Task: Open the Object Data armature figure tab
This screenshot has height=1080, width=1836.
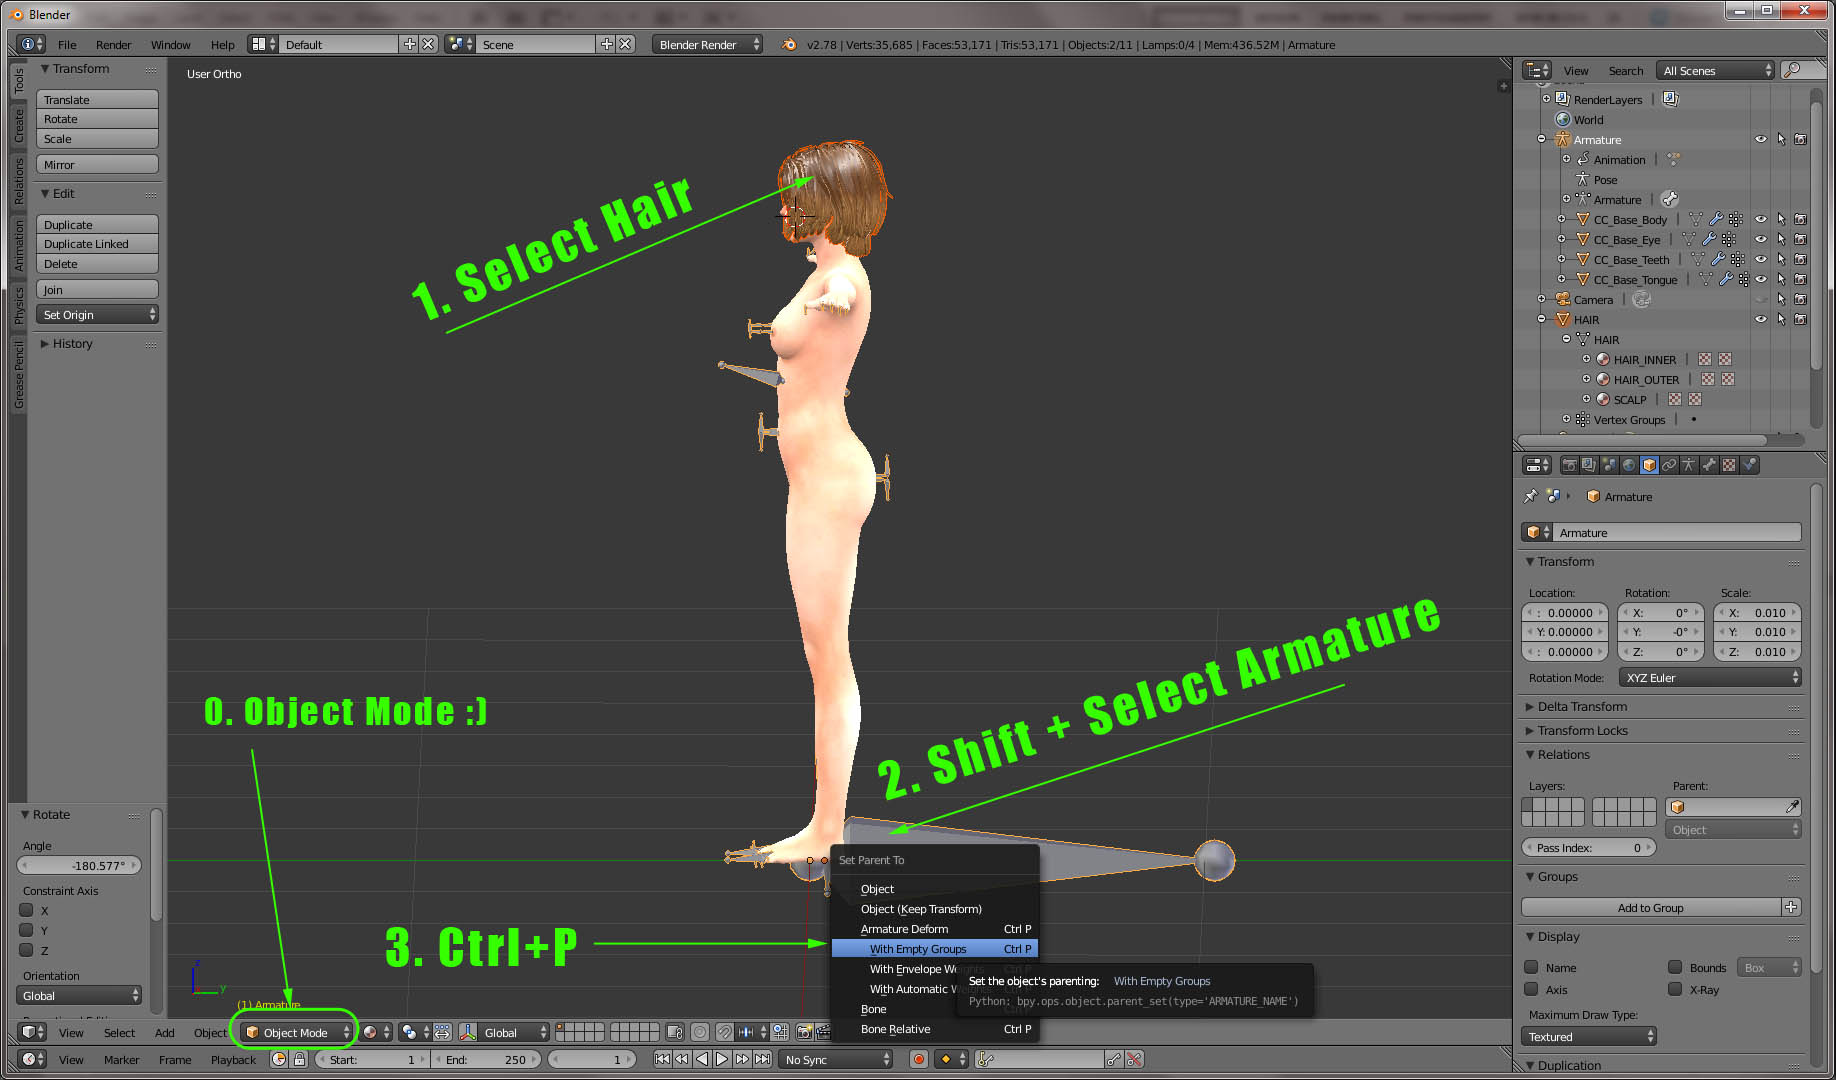Action: click(x=1689, y=465)
